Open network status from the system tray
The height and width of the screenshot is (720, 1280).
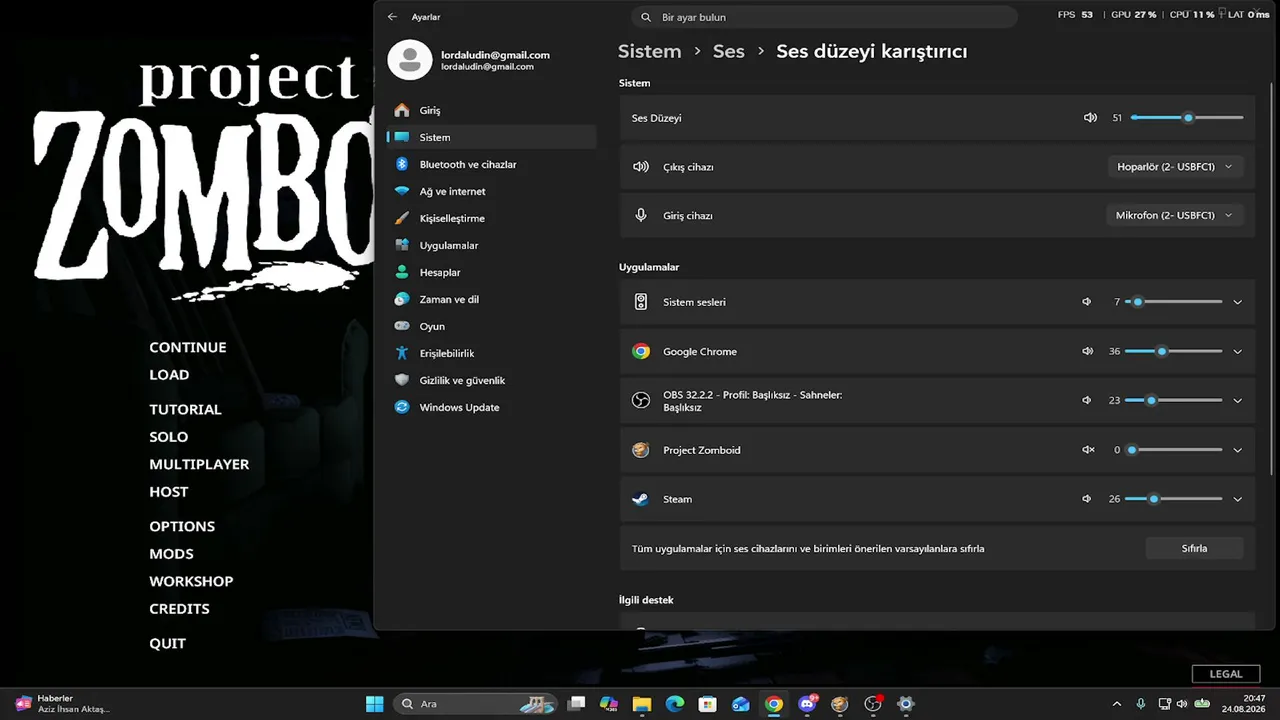(x=1165, y=704)
